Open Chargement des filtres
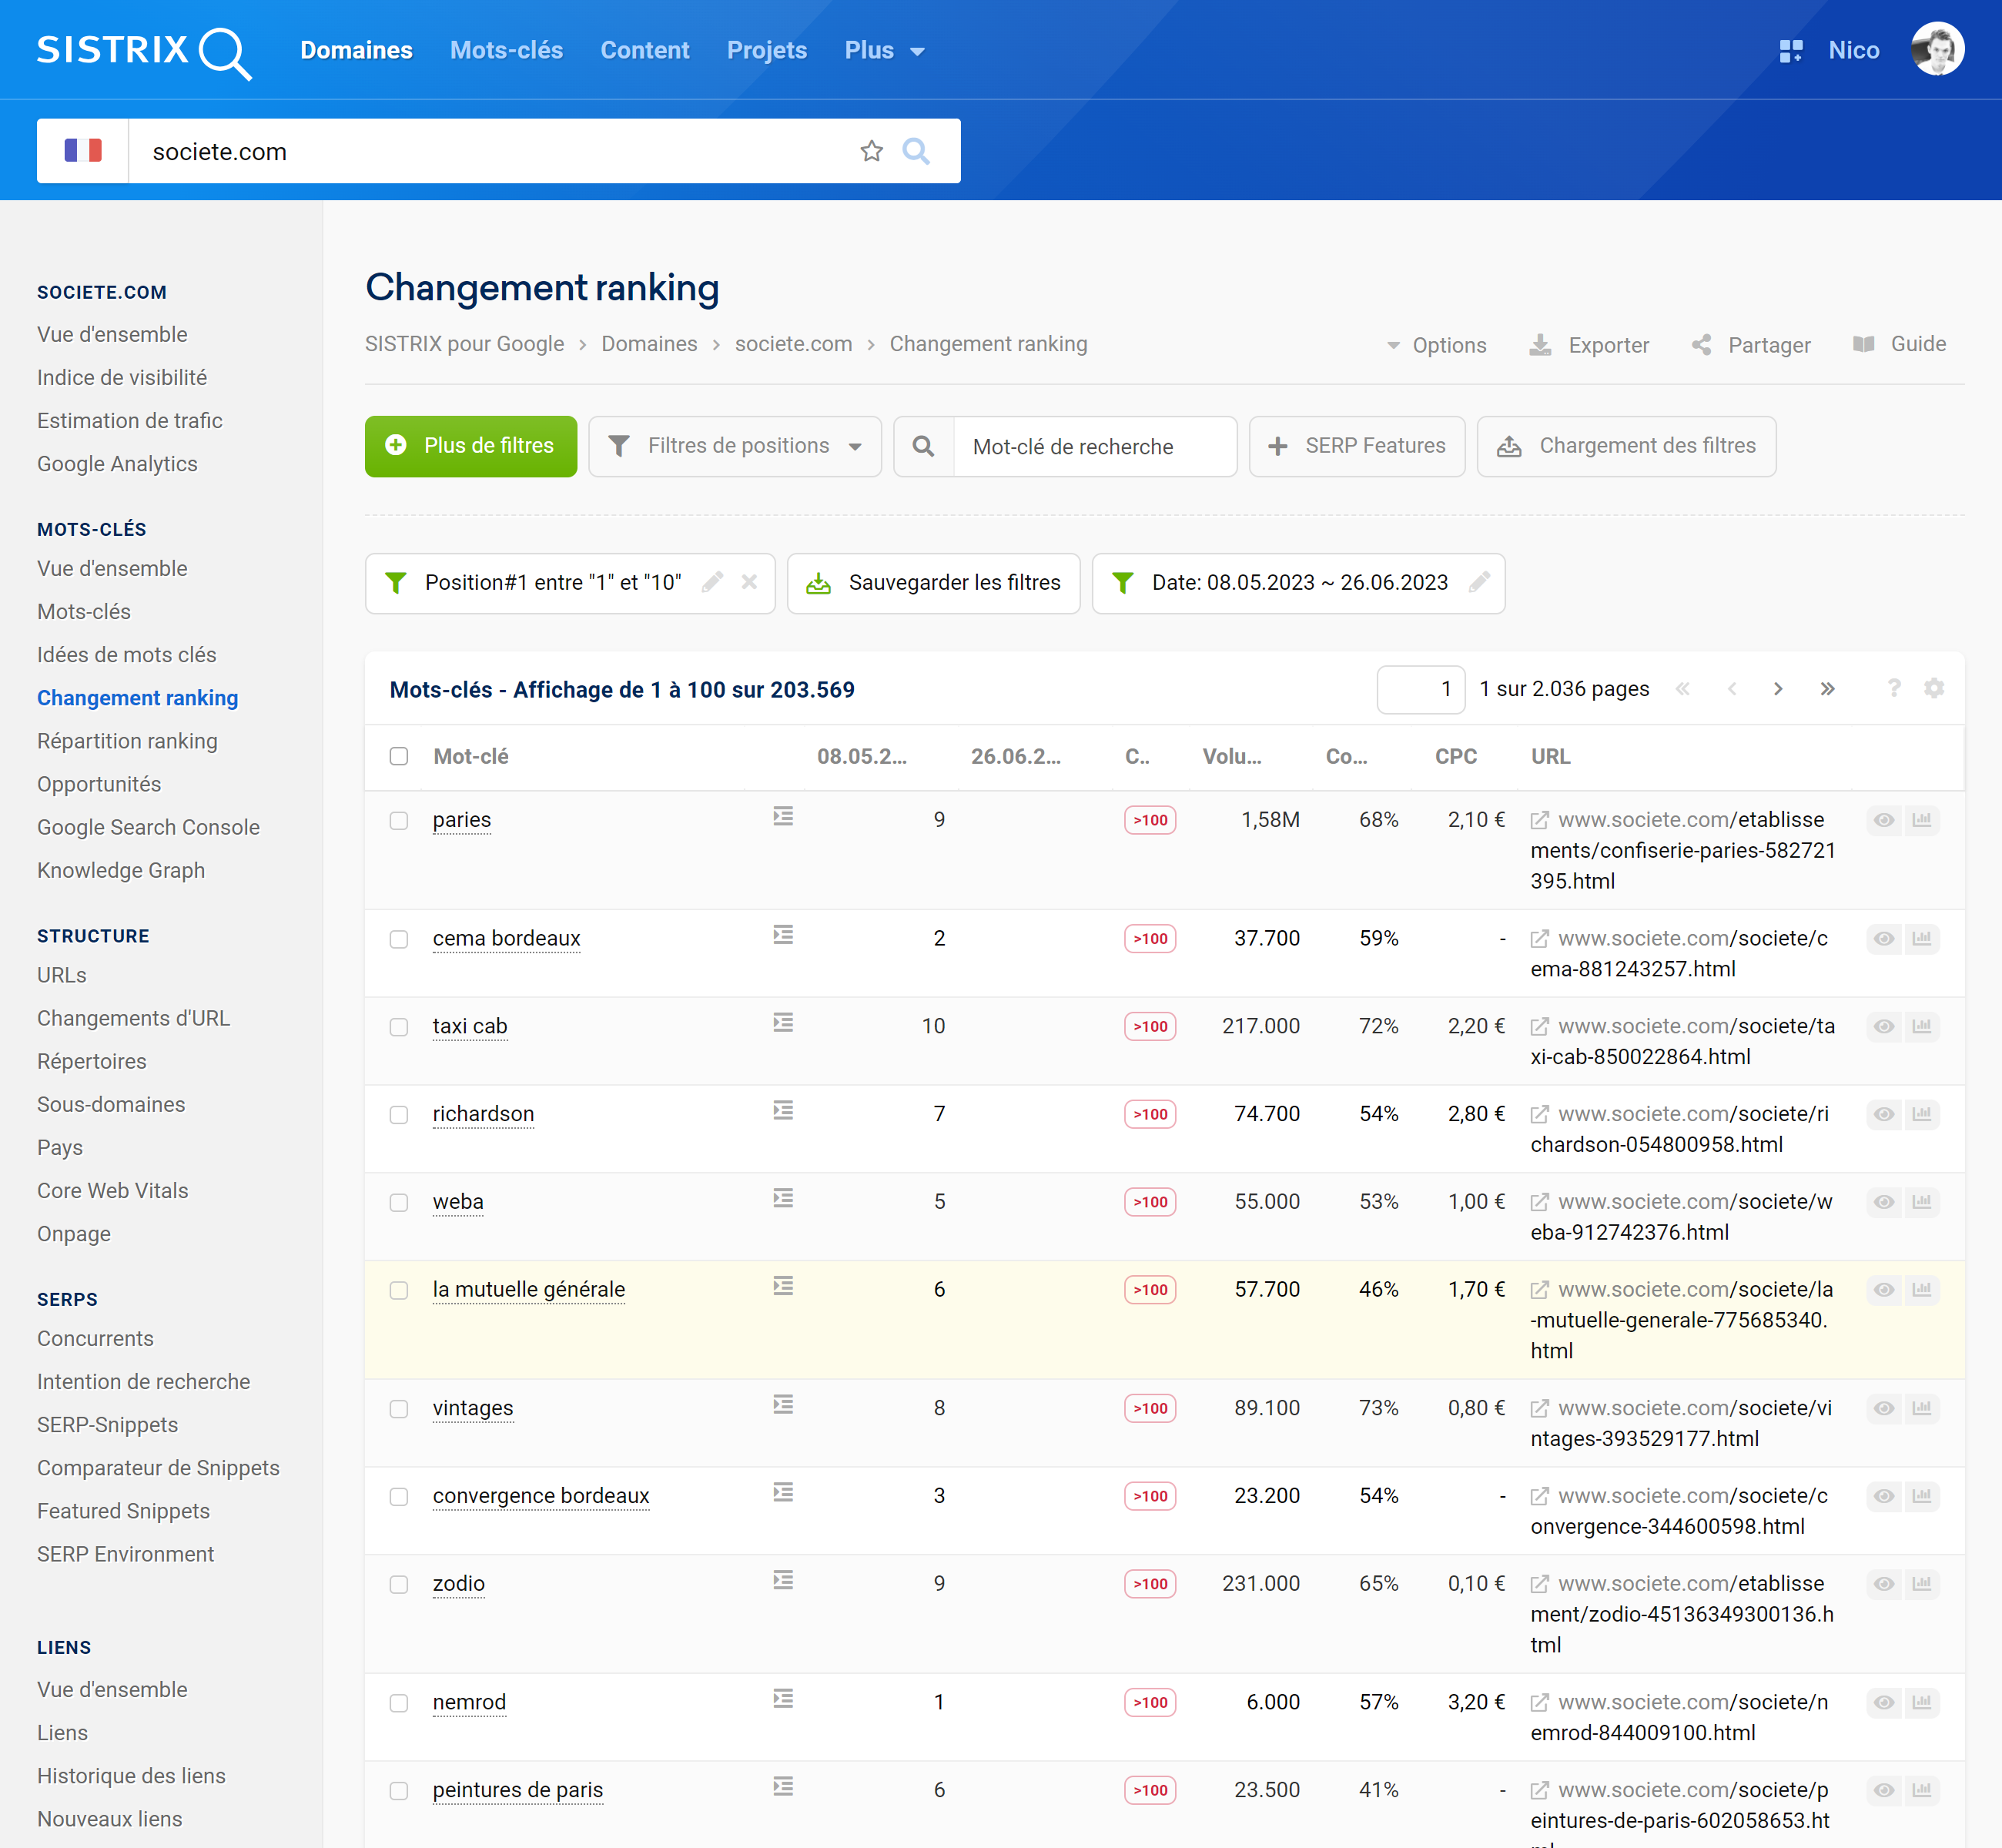2002x1848 pixels. 1626,446
